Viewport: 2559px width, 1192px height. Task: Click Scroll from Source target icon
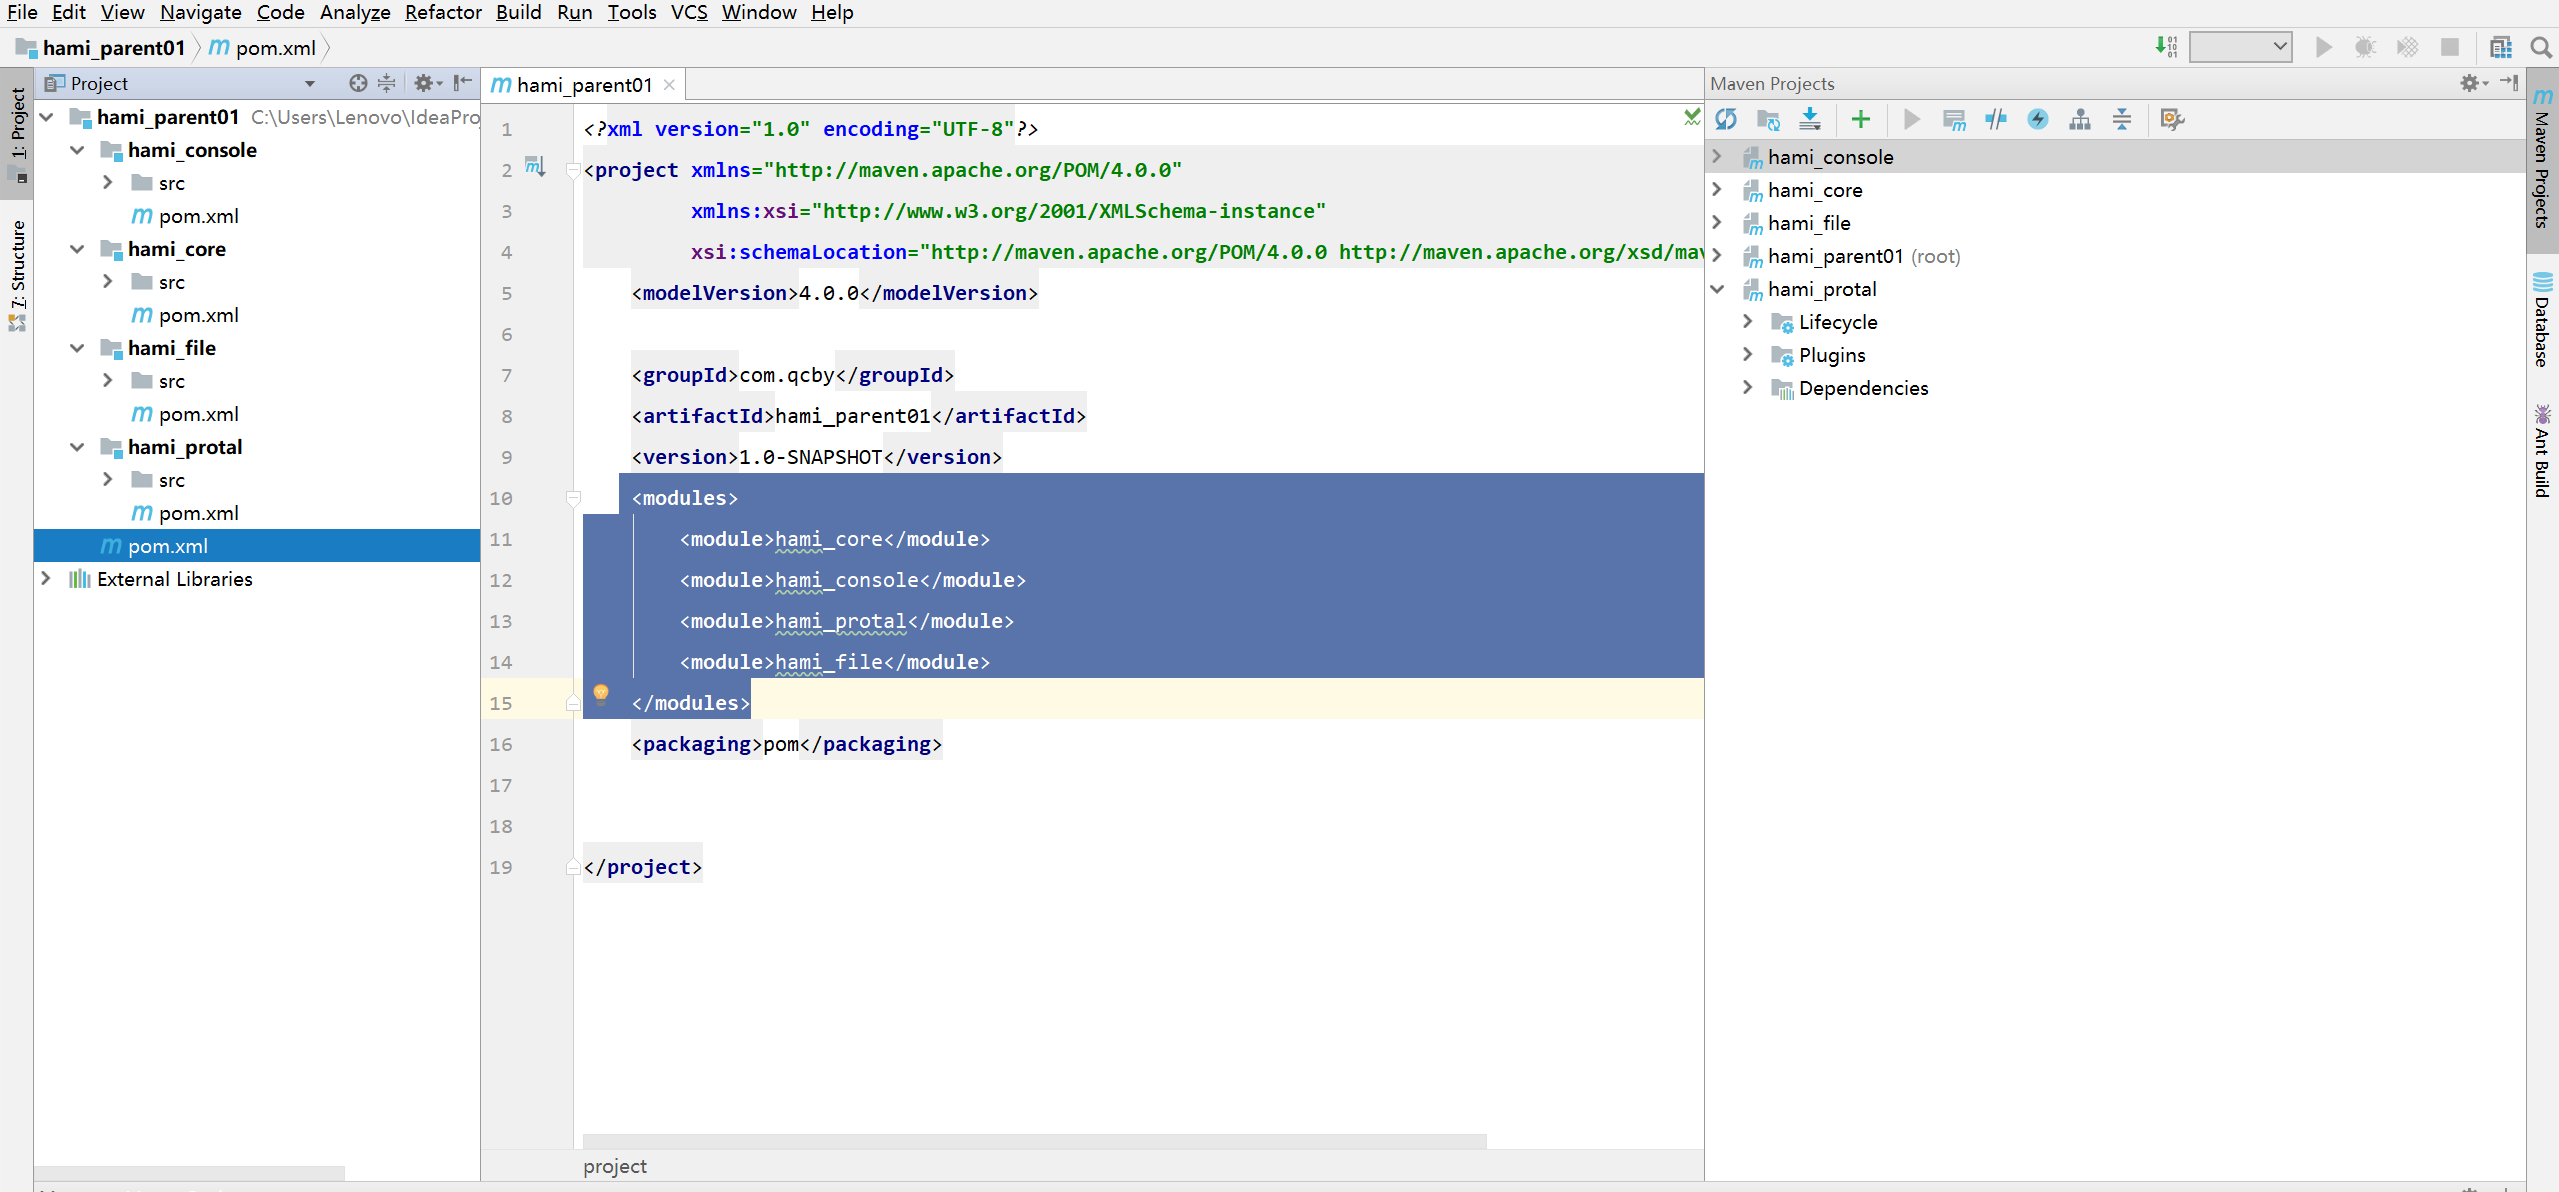358,83
